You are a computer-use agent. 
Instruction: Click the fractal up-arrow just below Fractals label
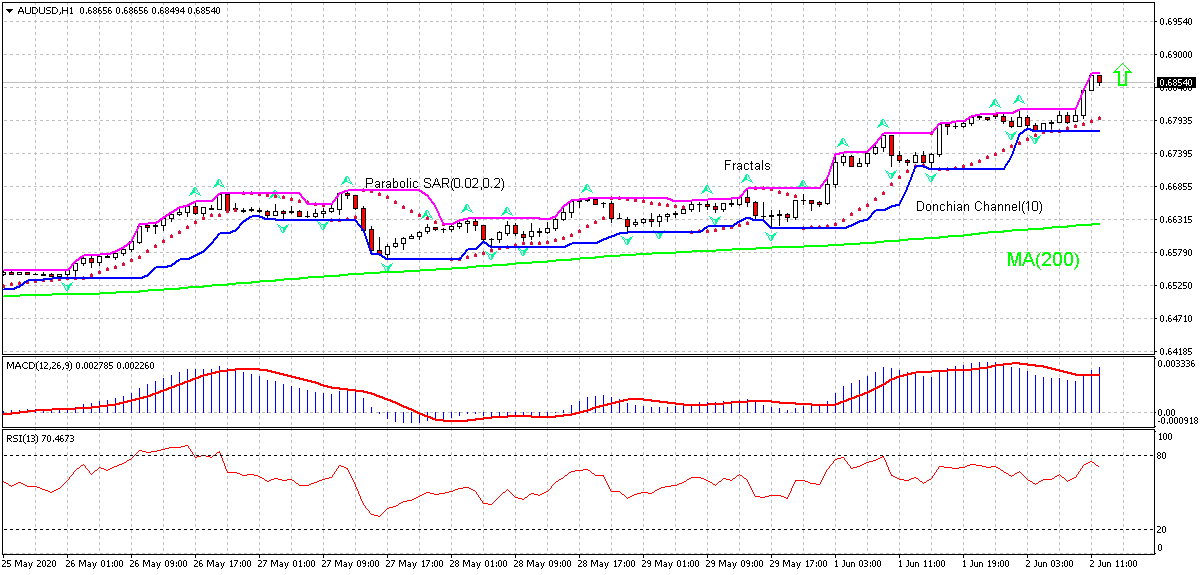coord(747,178)
